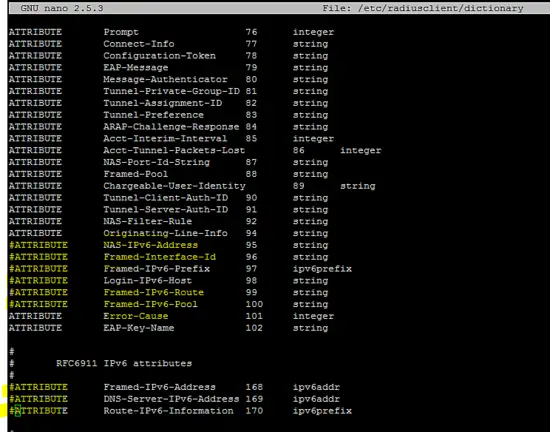Click 'string' type on Chargeable-User-Identity row
The image size is (550, 432).
[358, 186]
